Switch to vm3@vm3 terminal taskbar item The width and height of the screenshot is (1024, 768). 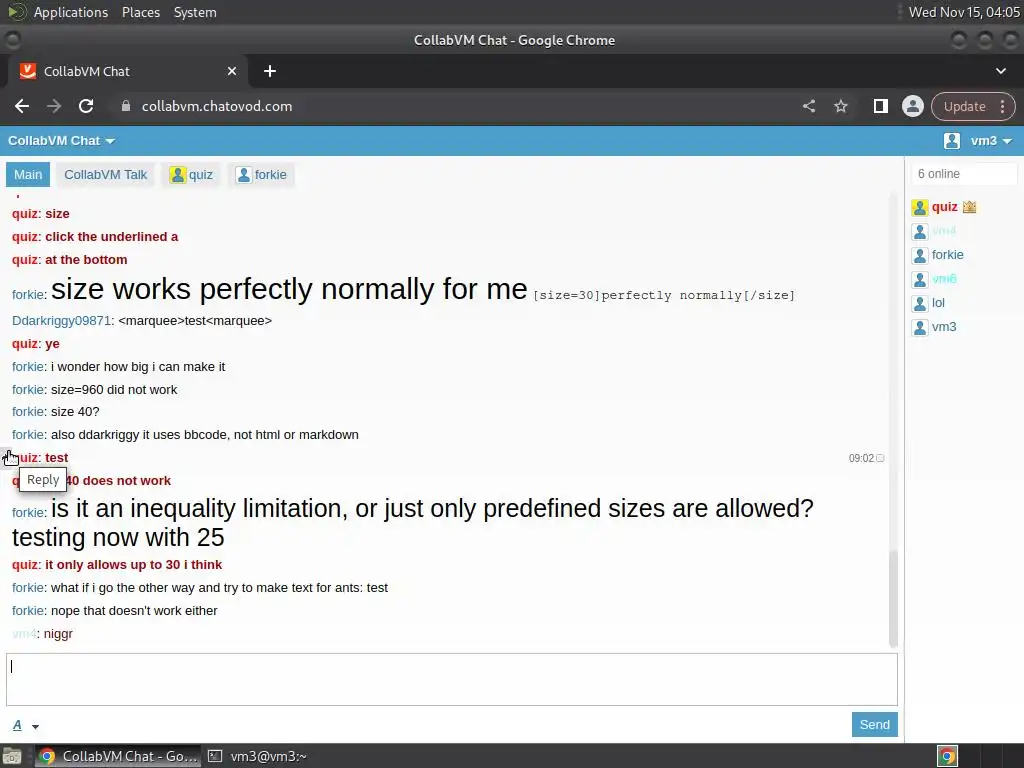(x=257, y=756)
